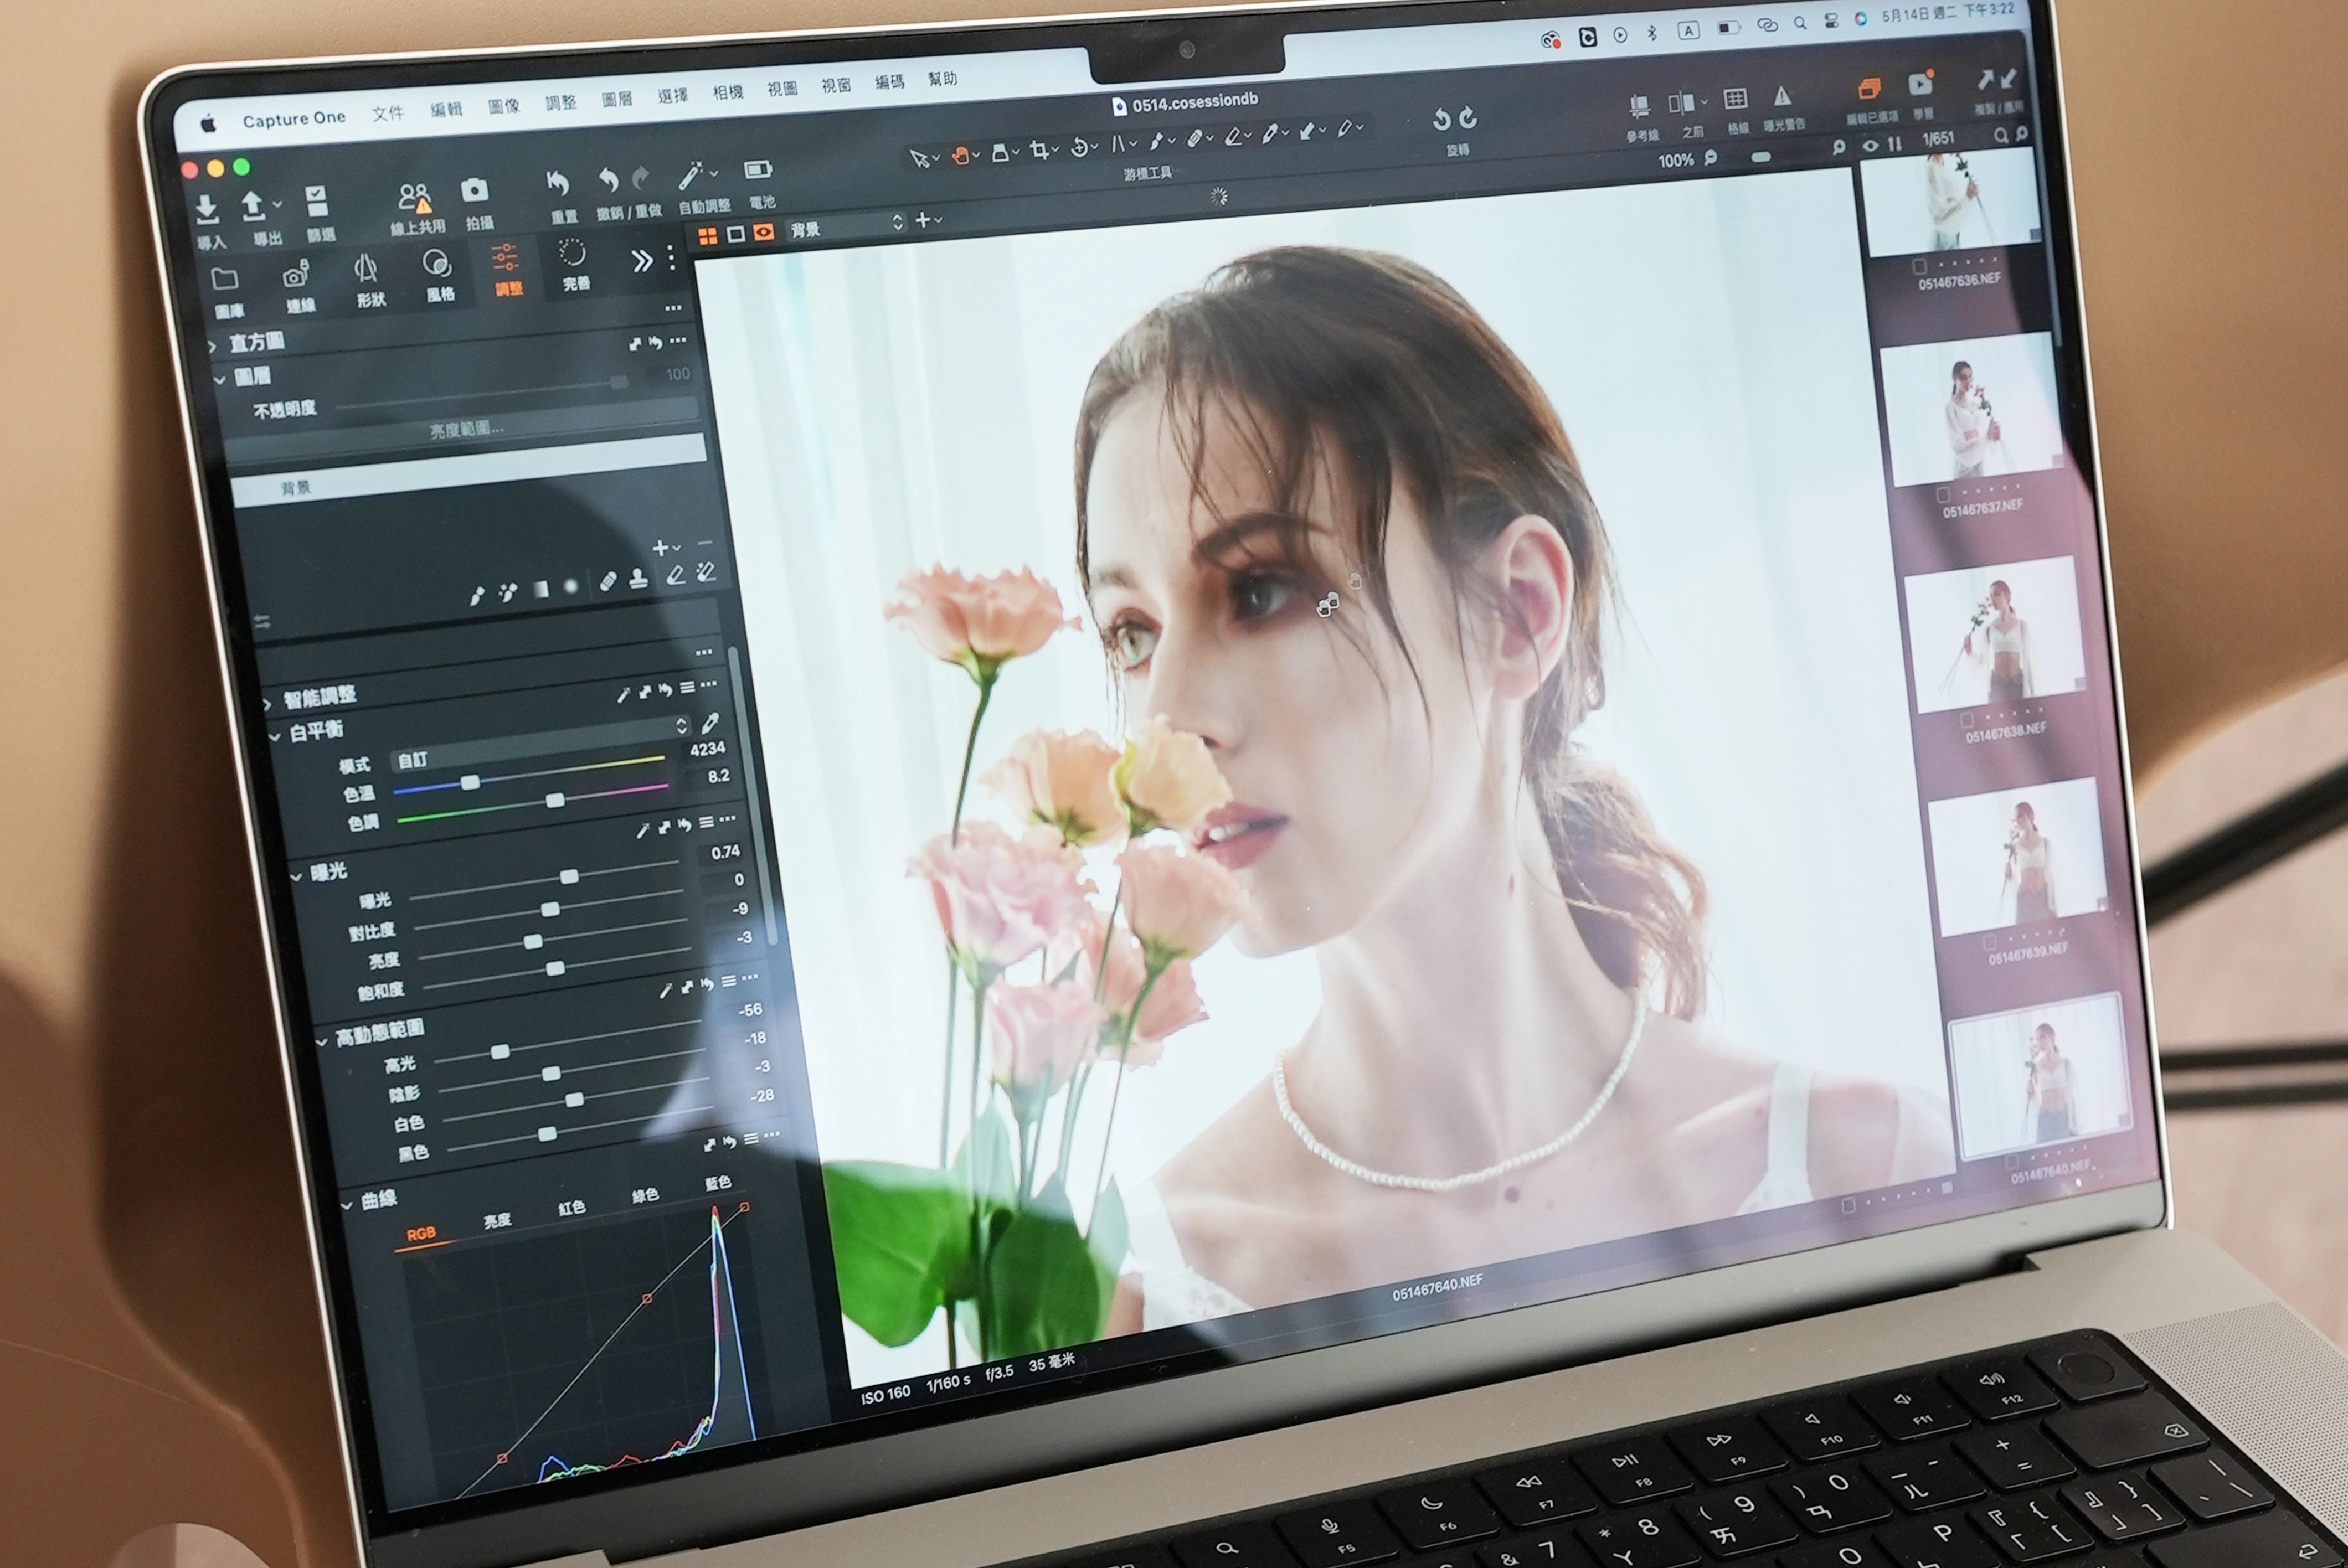
Task: Click rotate clockwise icon above 旋轉
Action: (1468, 118)
